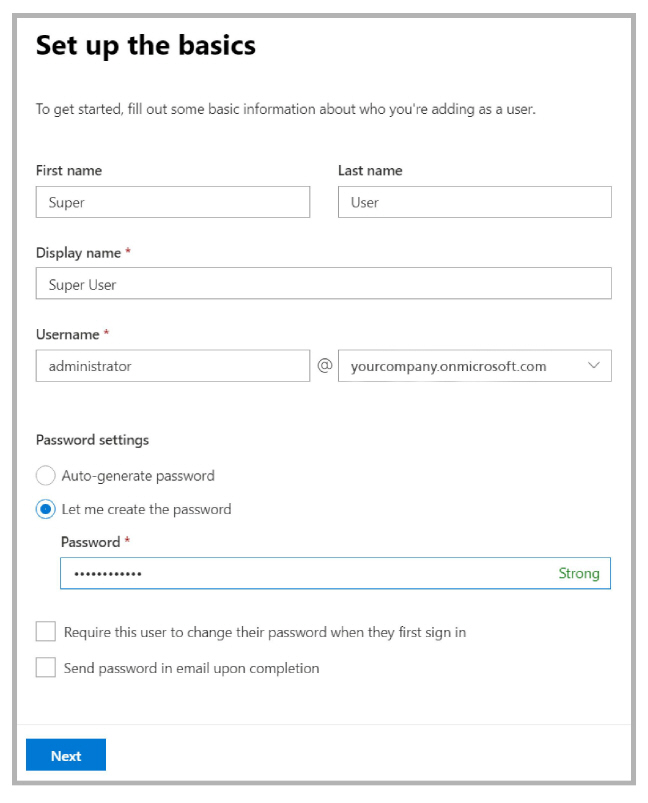Select the Auto-generate password option
This screenshot has width=648, height=803.
click(x=46, y=475)
